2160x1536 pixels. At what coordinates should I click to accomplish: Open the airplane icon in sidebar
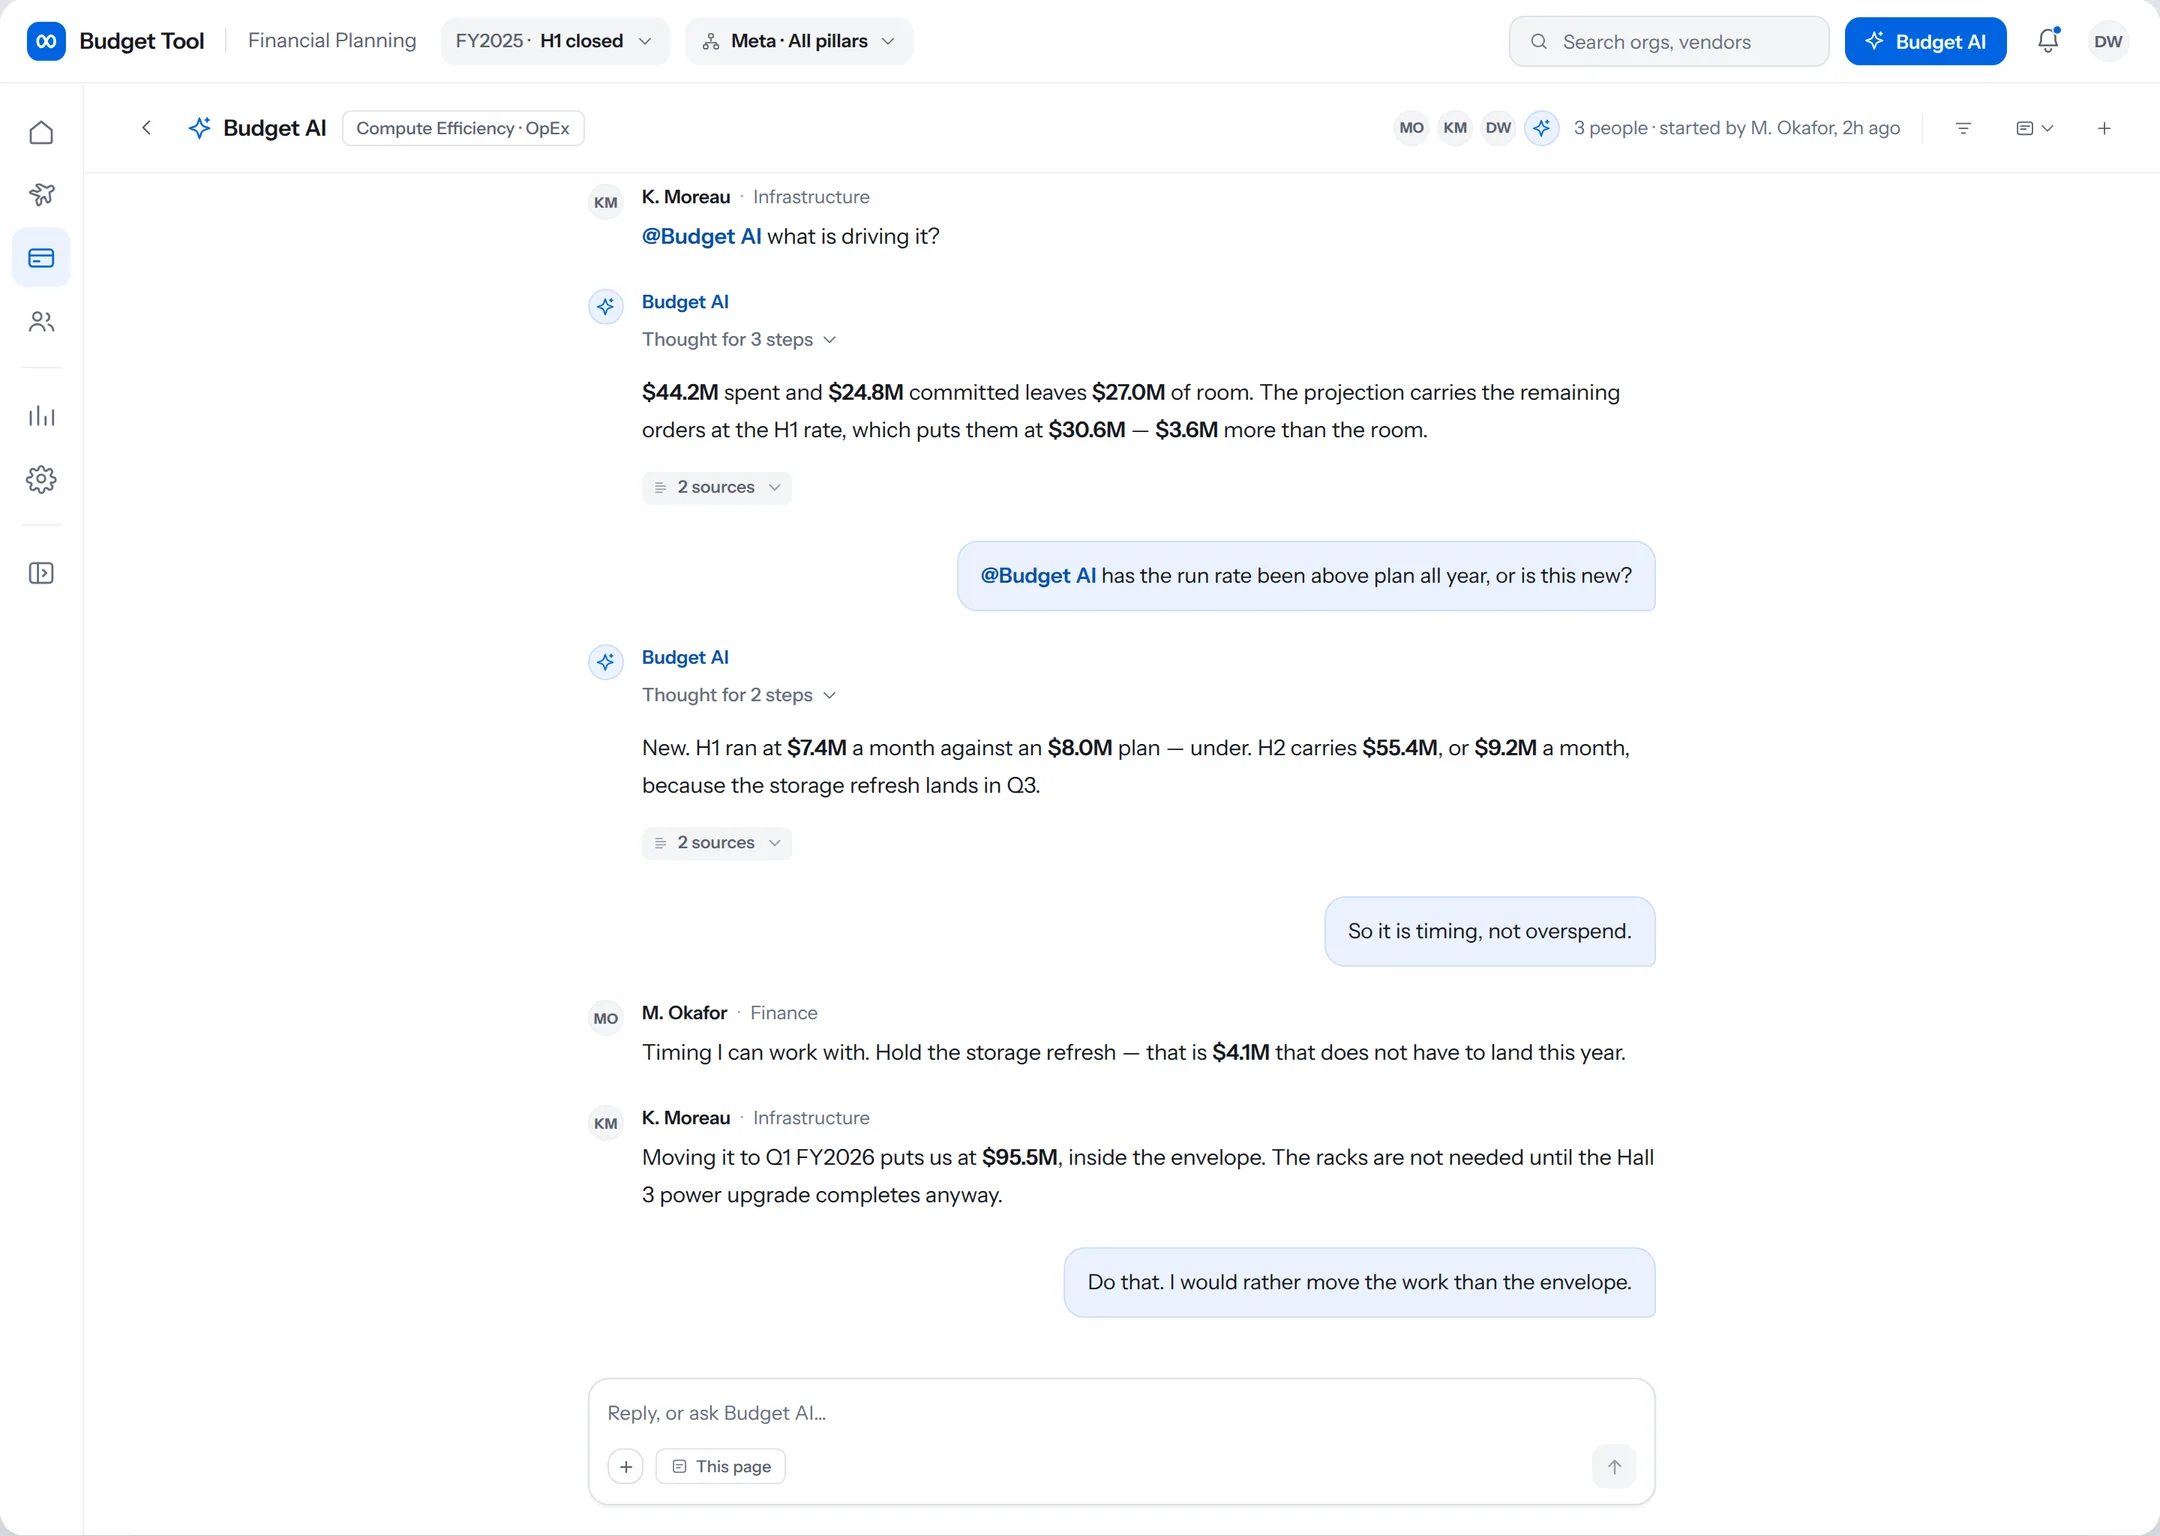pyautogui.click(x=41, y=194)
